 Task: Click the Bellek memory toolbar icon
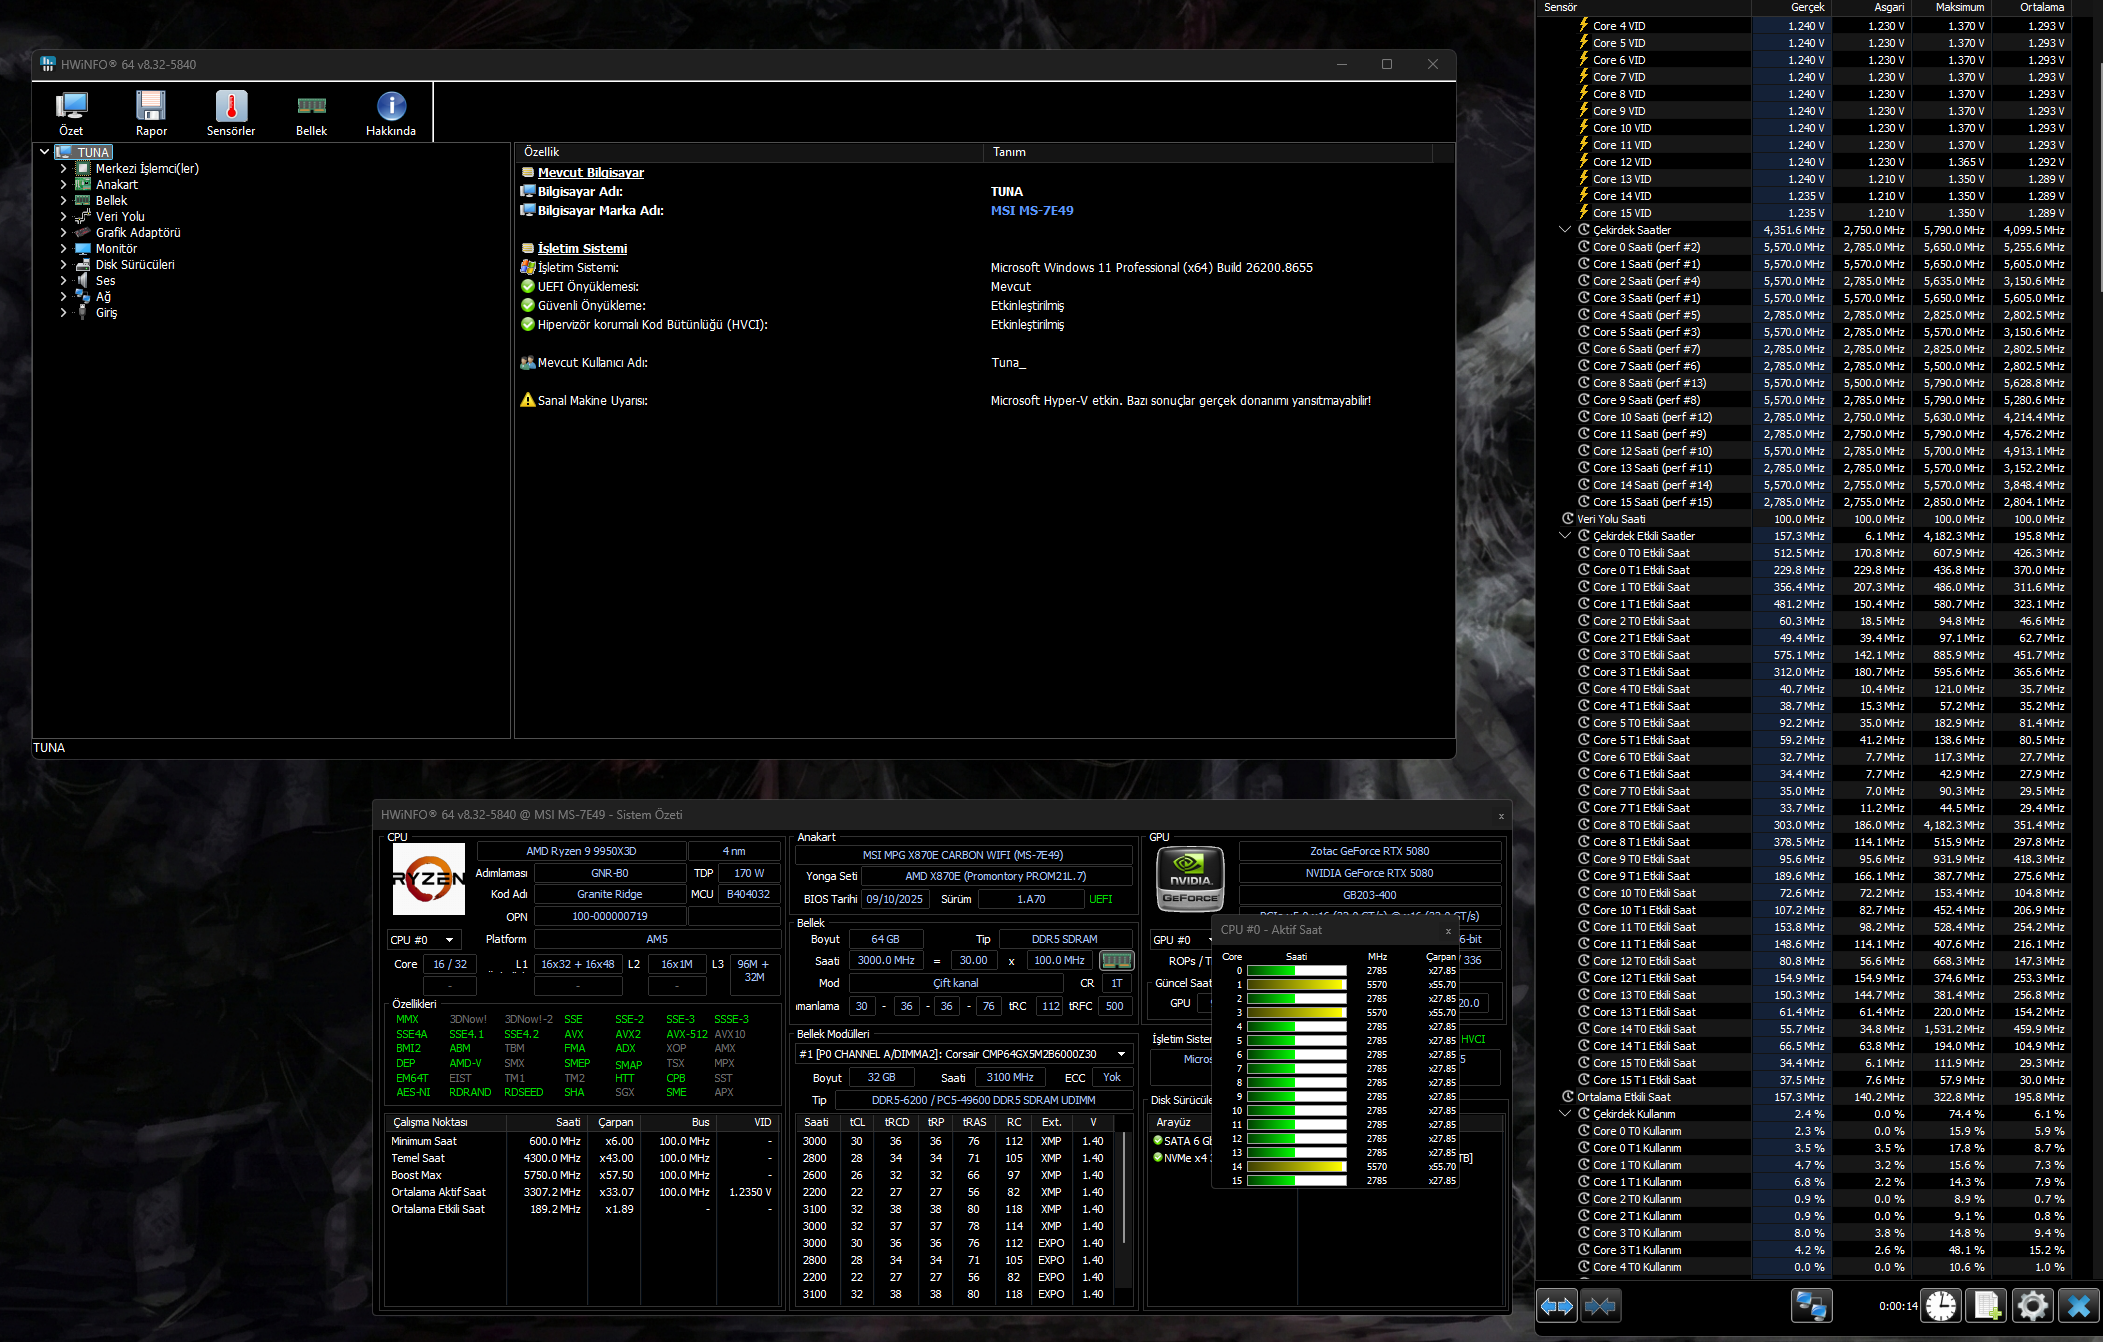tap(311, 112)
